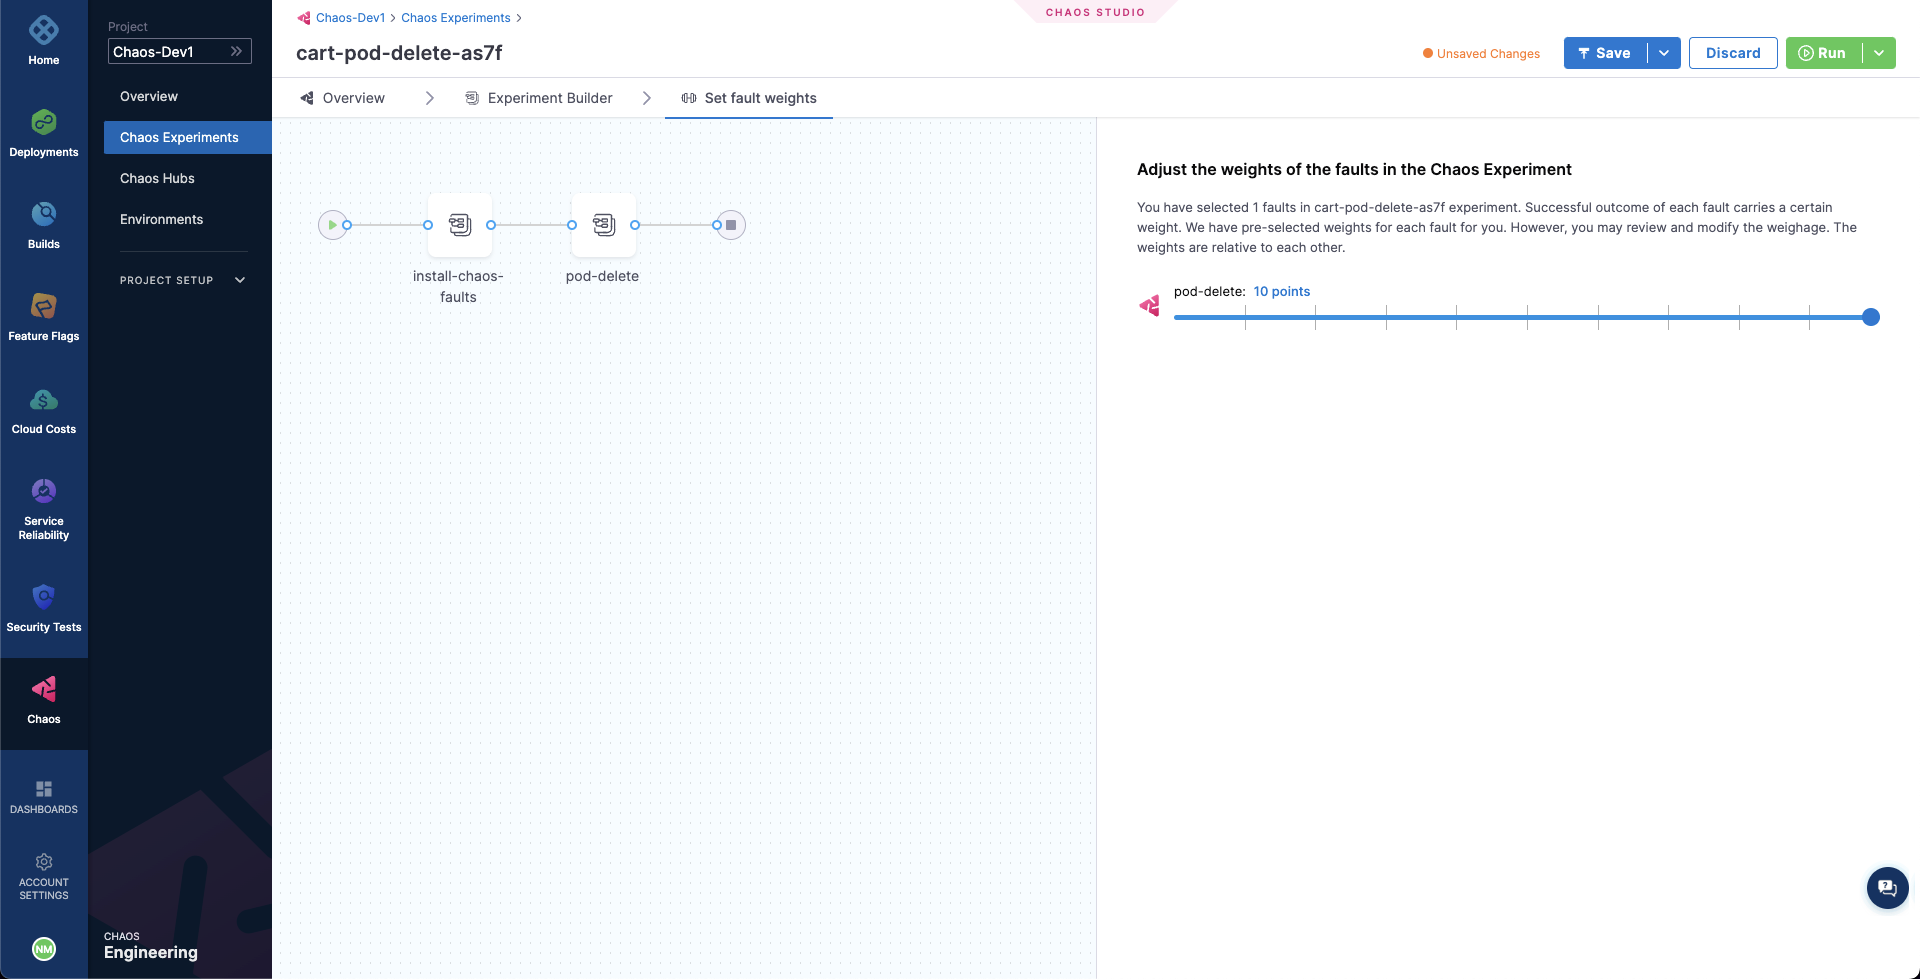Open the Builds module
The height and width of the screenshot is (979, 1920).
pos(44,226)
